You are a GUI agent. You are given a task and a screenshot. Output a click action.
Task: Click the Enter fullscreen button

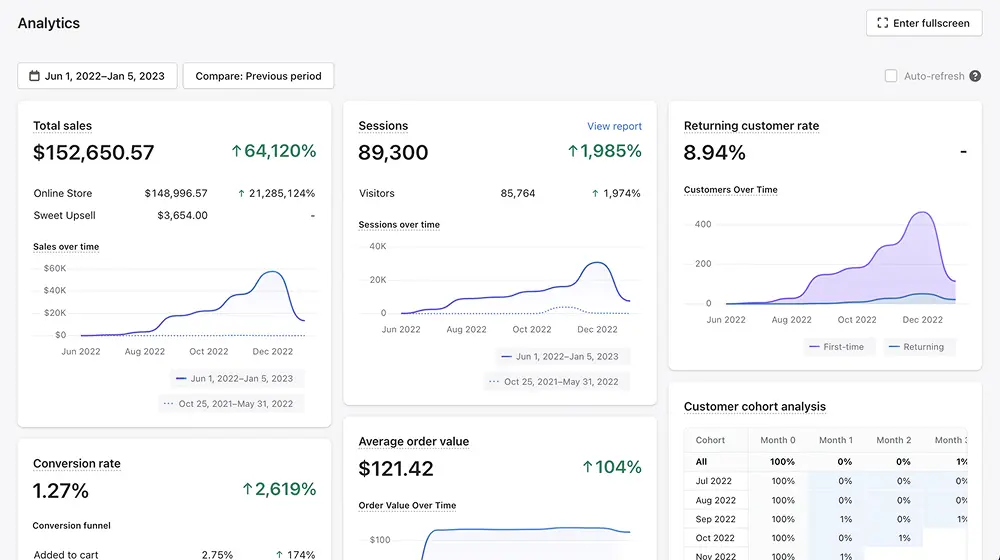coord(924,23)
